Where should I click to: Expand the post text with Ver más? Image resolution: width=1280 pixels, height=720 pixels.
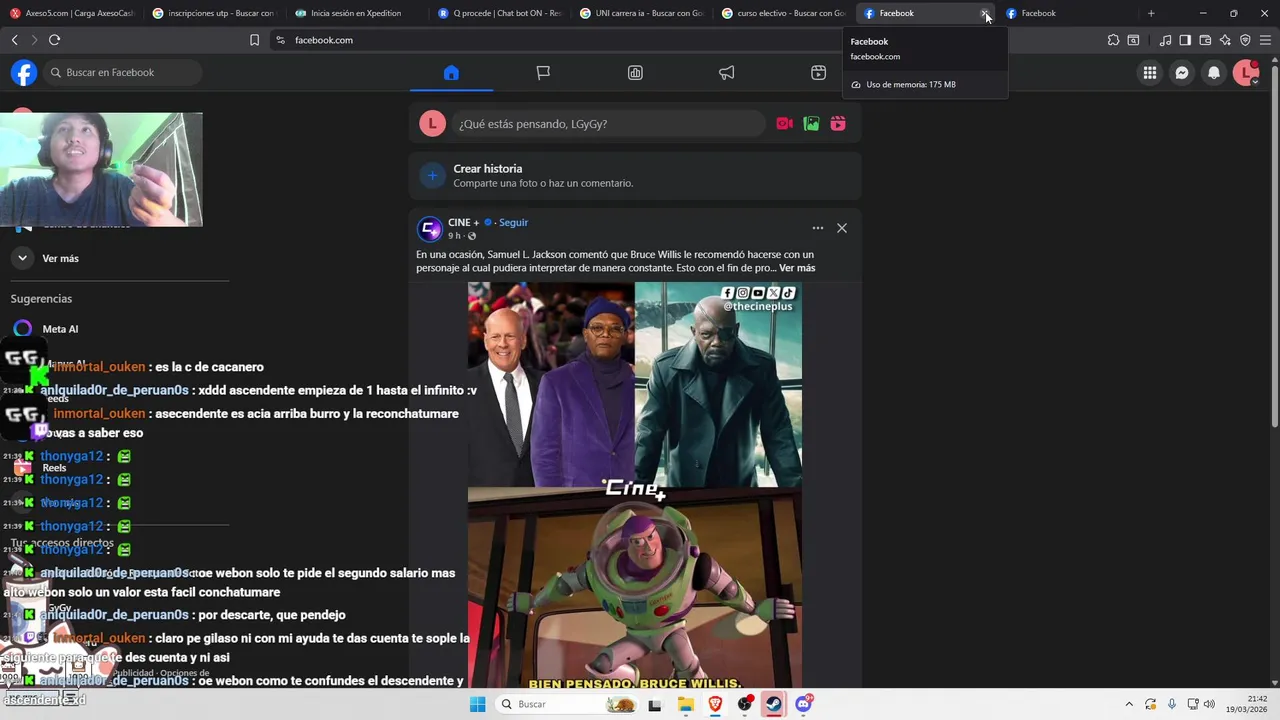(x=797, y=268)
